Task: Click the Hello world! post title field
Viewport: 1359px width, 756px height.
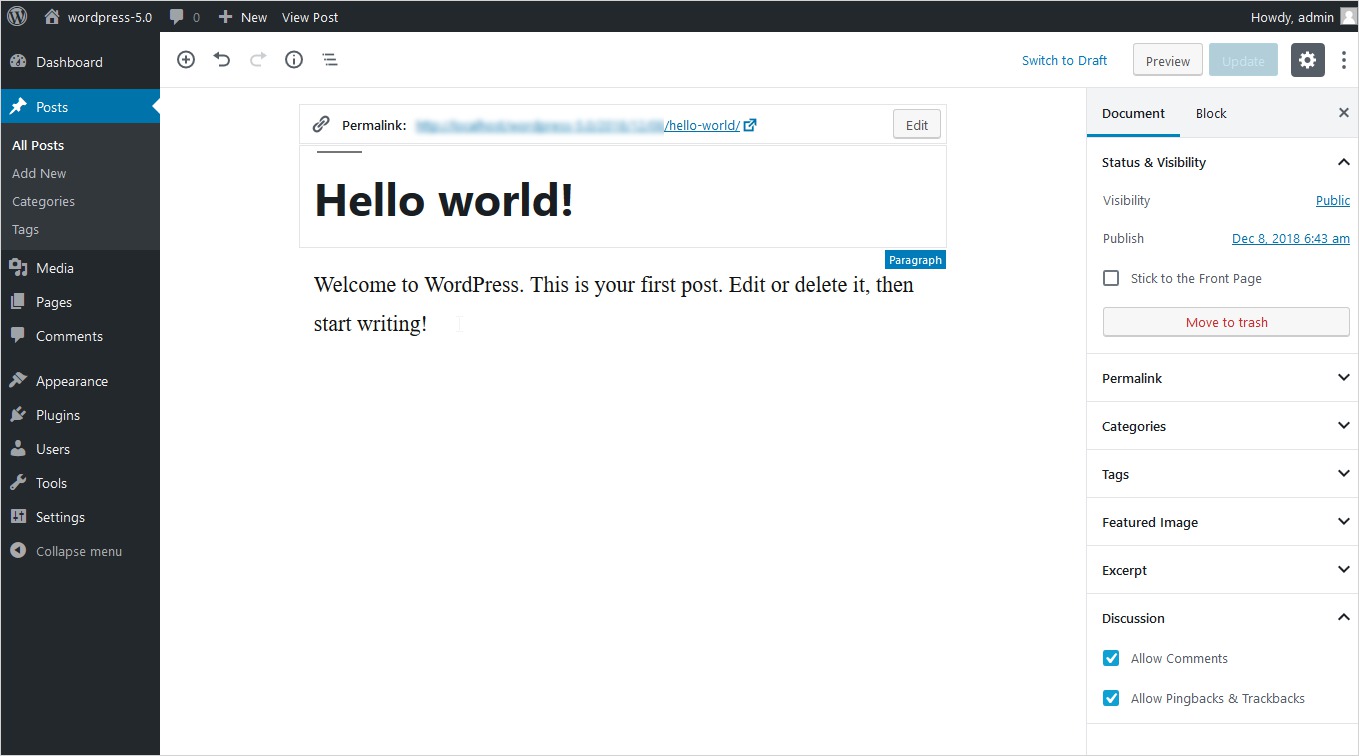Action: pyautogui.click(x=444, y=200)
